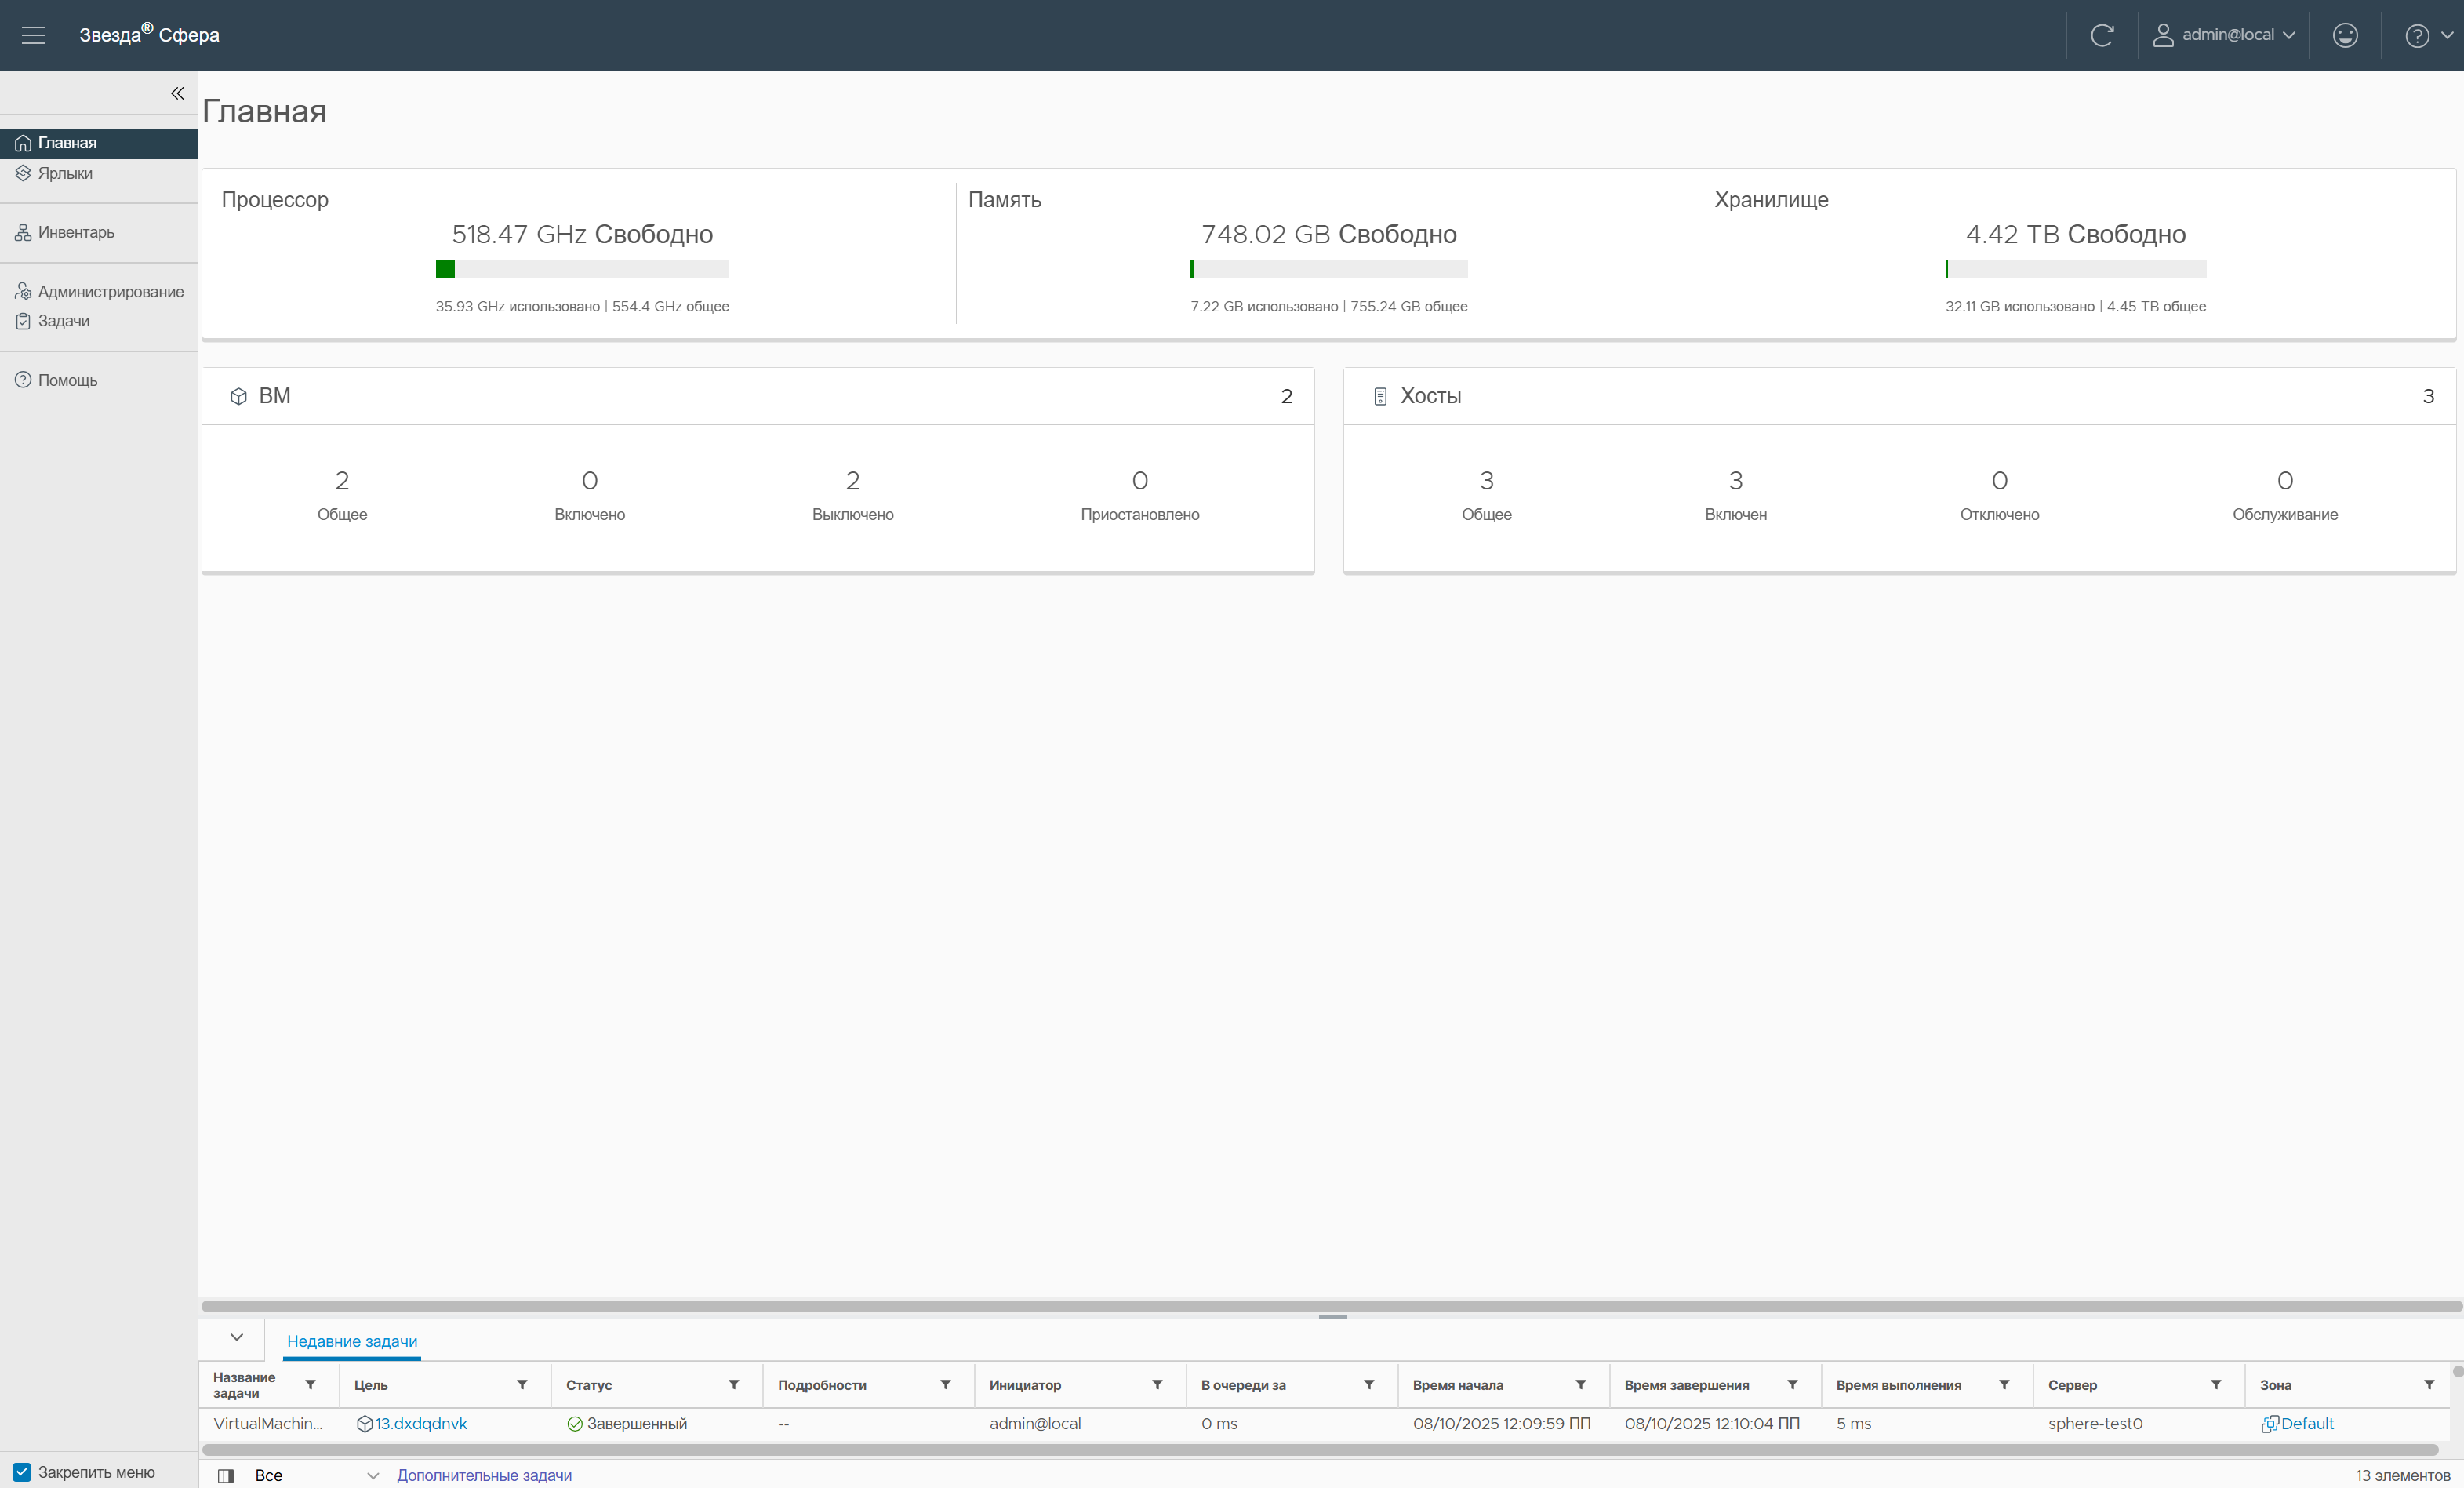
Task: Collapse the recent tasks panel chevron
Action: tap(237, 1337)
